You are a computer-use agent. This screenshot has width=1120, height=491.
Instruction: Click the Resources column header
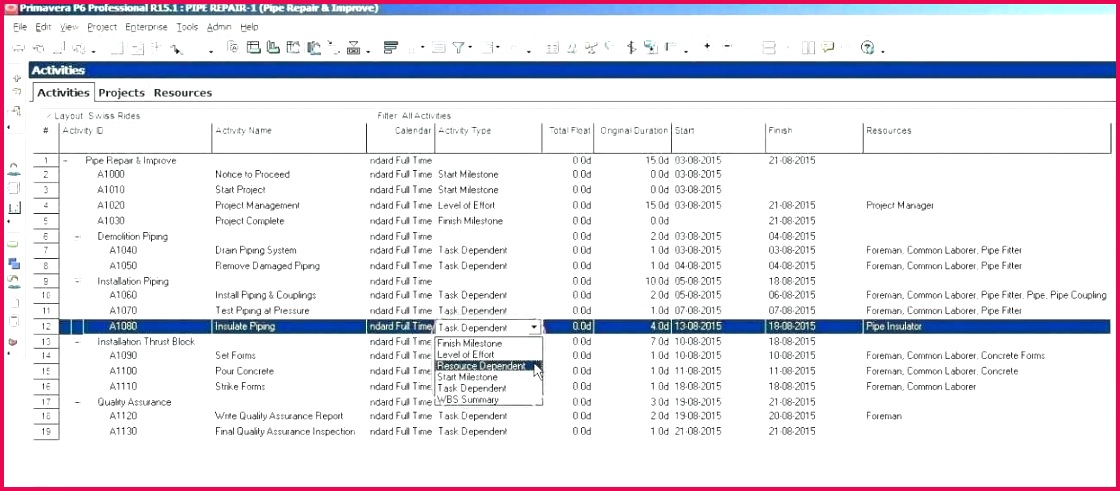click(989, 137)
